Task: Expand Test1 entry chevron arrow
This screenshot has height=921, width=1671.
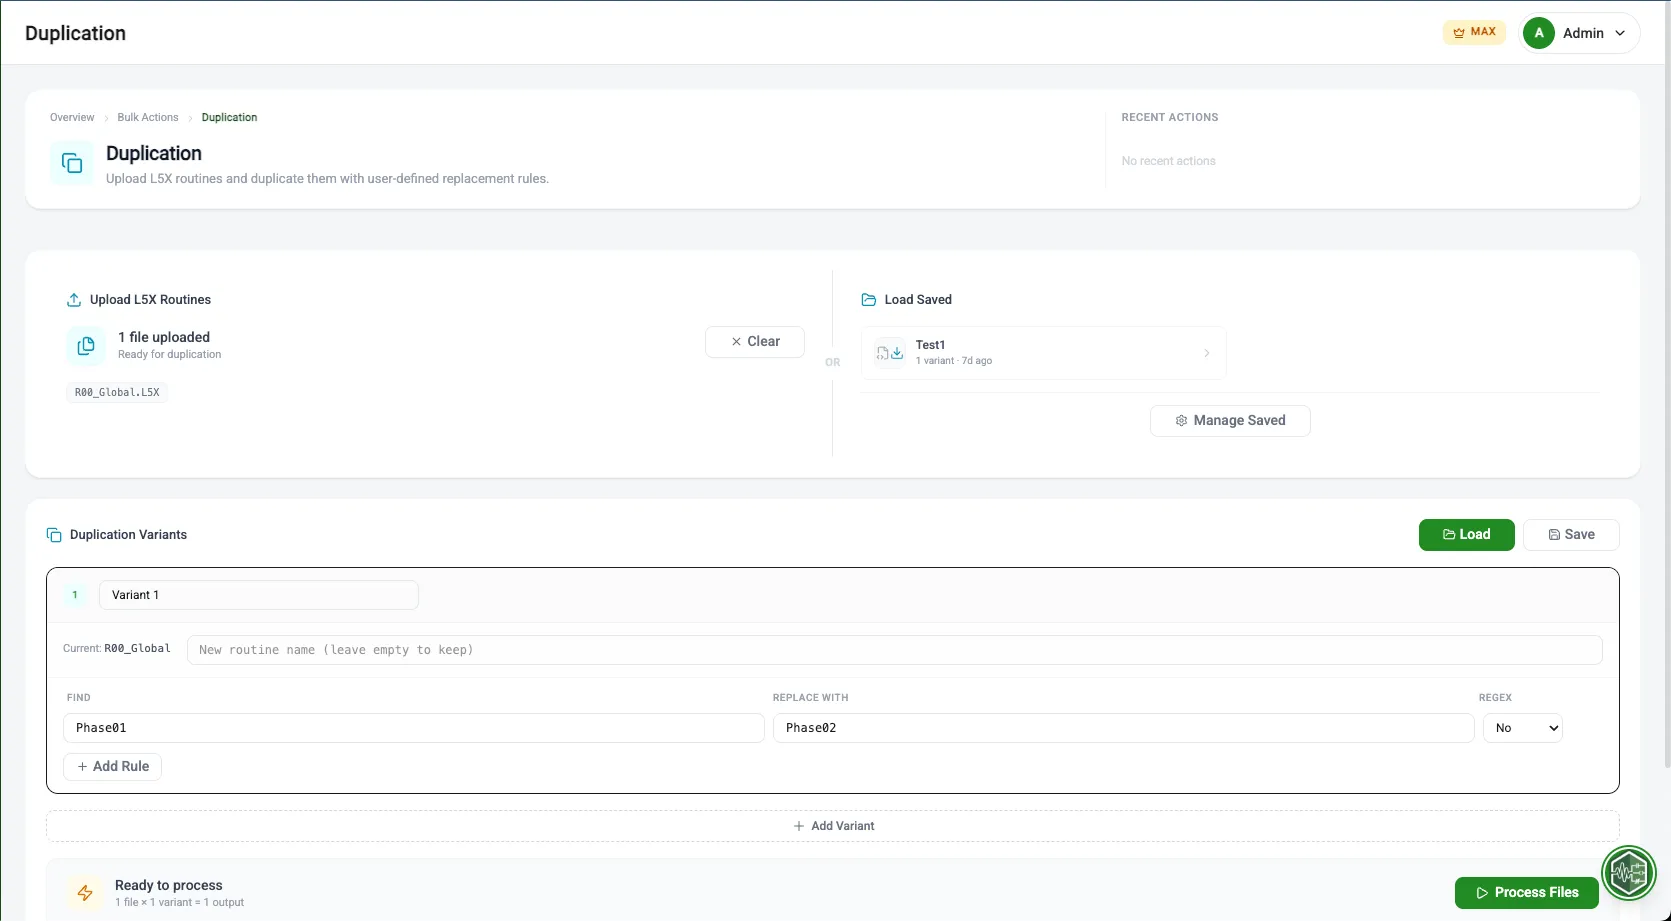Action: click(1207, 353)
